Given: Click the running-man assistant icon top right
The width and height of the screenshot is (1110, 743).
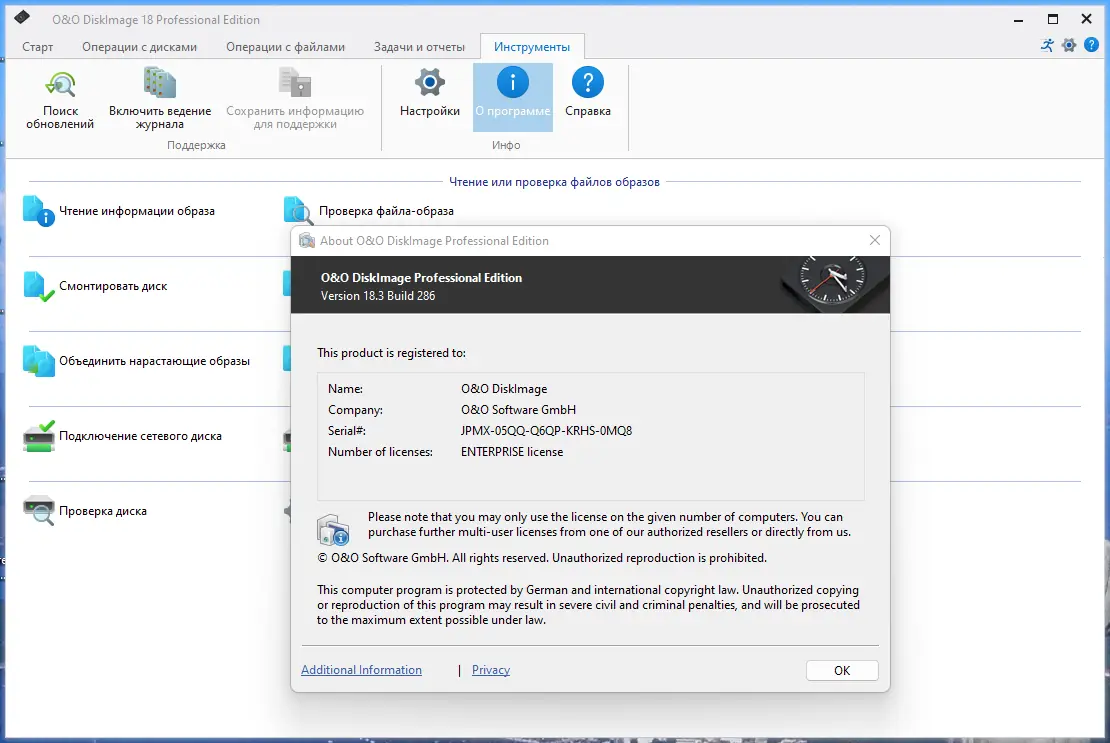Looking at the screenshot, I should pyautogui.click(x=1047, y=45).
